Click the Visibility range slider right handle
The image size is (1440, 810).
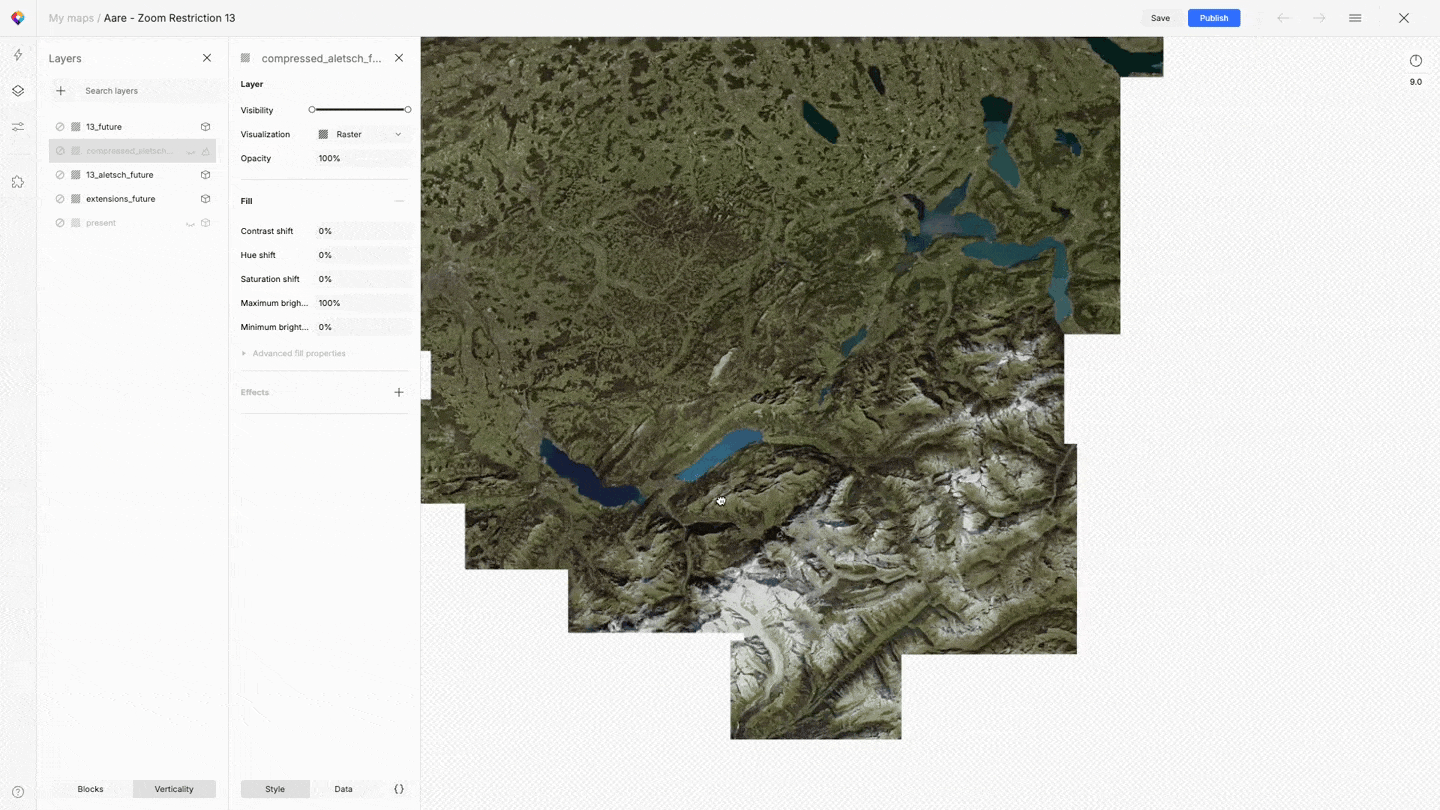click(x=408, y=110)
